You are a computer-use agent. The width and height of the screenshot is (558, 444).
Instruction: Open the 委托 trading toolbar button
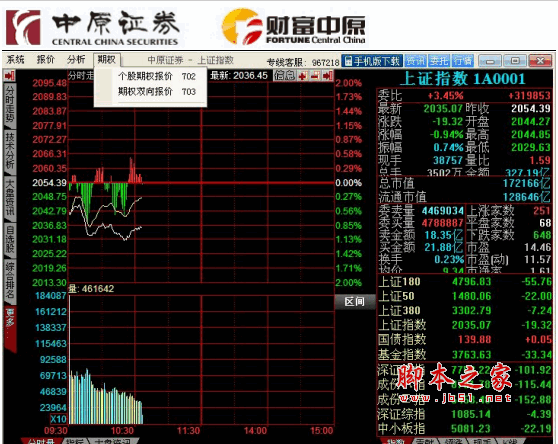coord(439,61)
